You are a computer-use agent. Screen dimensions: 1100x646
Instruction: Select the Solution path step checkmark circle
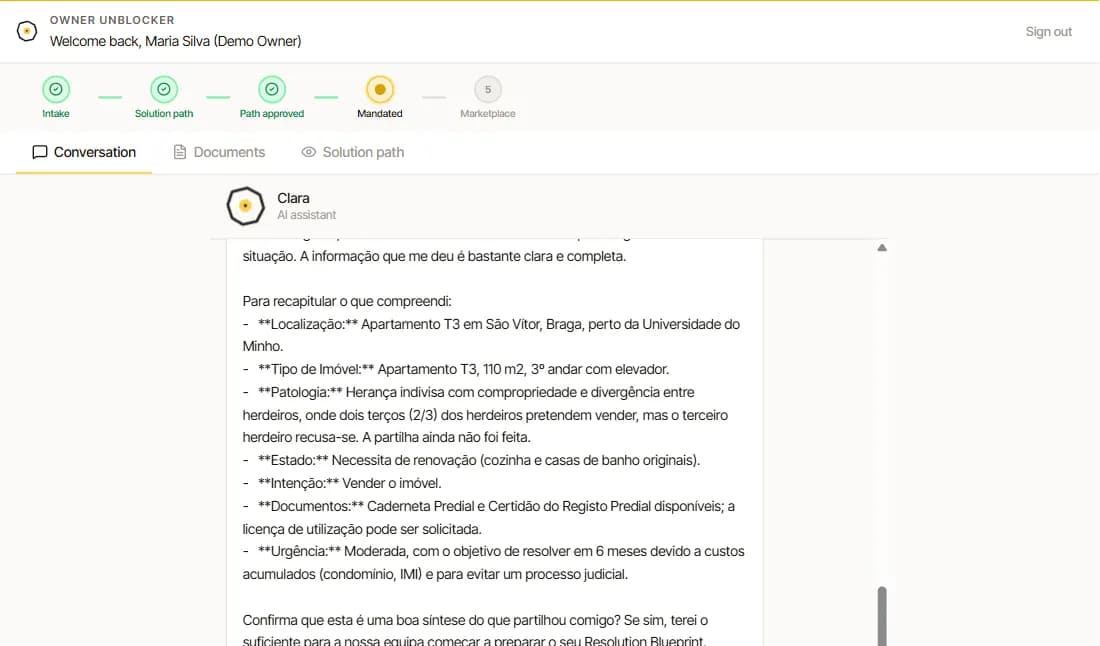pos(163,89)
